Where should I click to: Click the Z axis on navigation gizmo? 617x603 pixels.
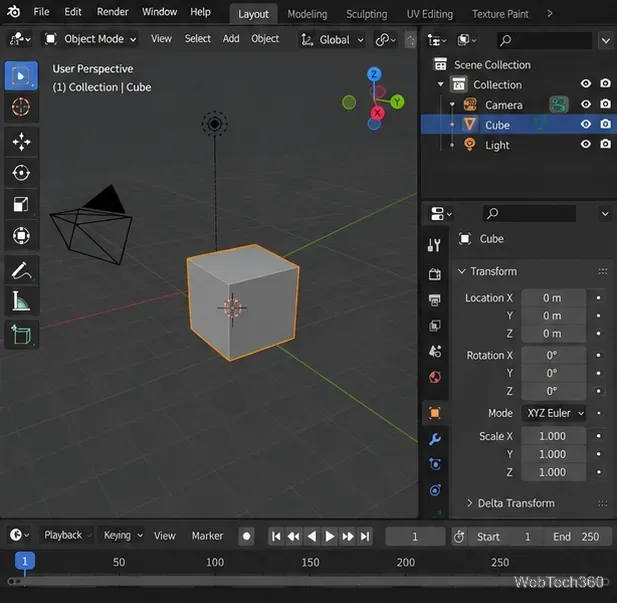[374, 74]
